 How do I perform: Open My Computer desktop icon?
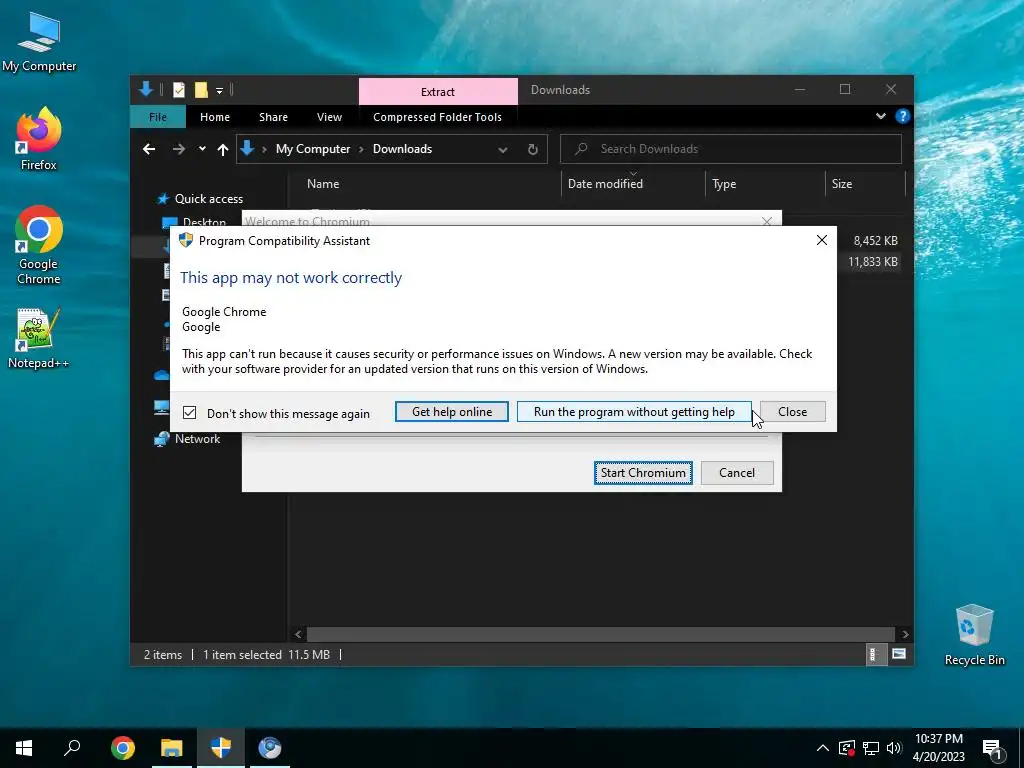(x=39, y=42)
